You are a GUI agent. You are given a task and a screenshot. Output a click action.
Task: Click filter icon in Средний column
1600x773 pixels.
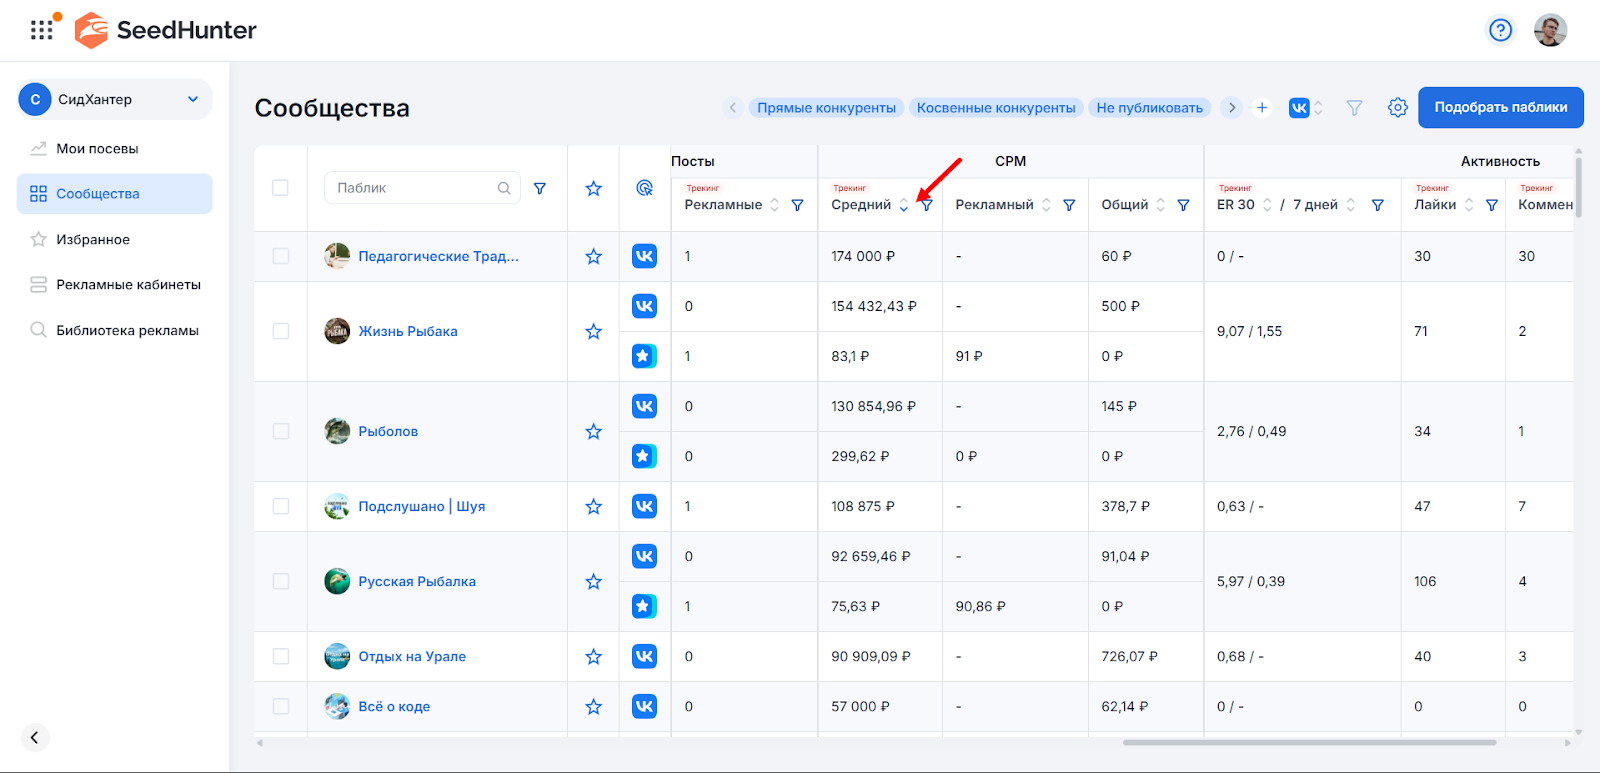tap(927, 205)
